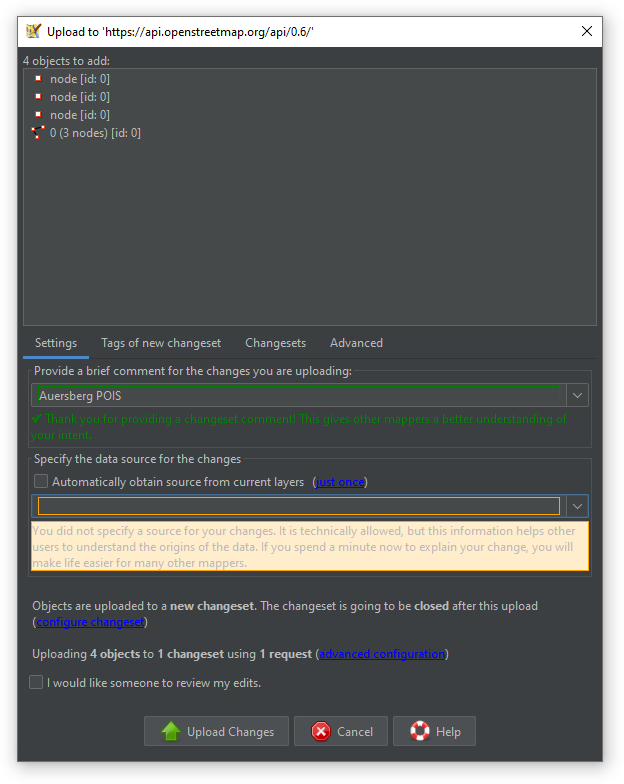This screenshot has height=784, width=624.
Task: Click the way icon with 3 nodes
Action: 38,133
